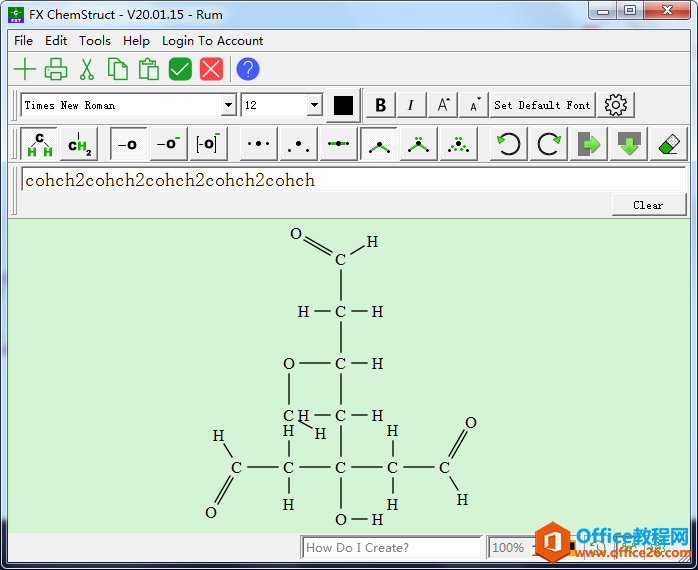The width and height of the screenshot is (698, 570).
Task: Select the straight three-dot layout icon
Action: coord(259,144)
